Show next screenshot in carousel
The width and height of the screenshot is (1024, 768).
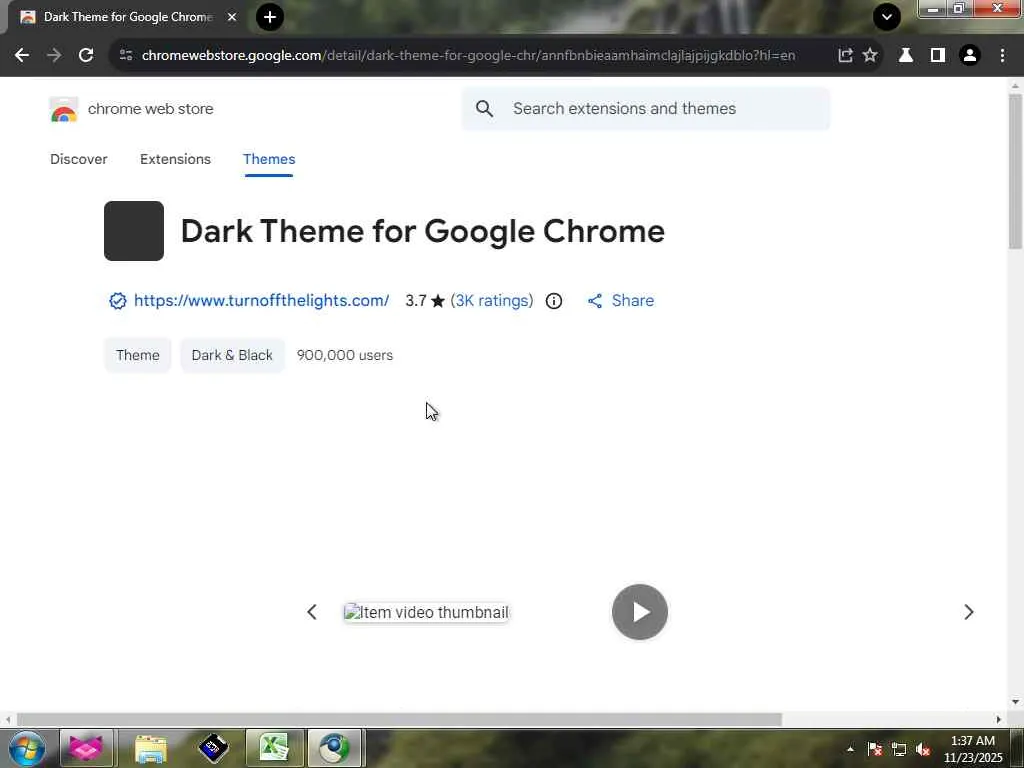pos(969,612)
